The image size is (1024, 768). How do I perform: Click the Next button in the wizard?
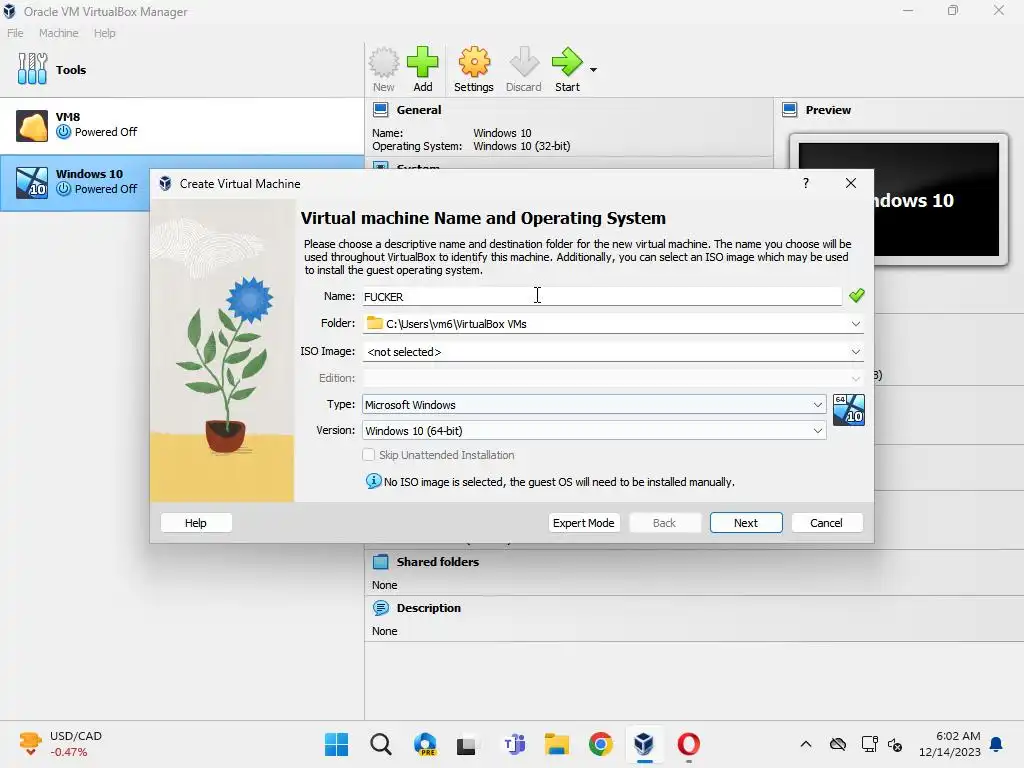tap(746, 522)
